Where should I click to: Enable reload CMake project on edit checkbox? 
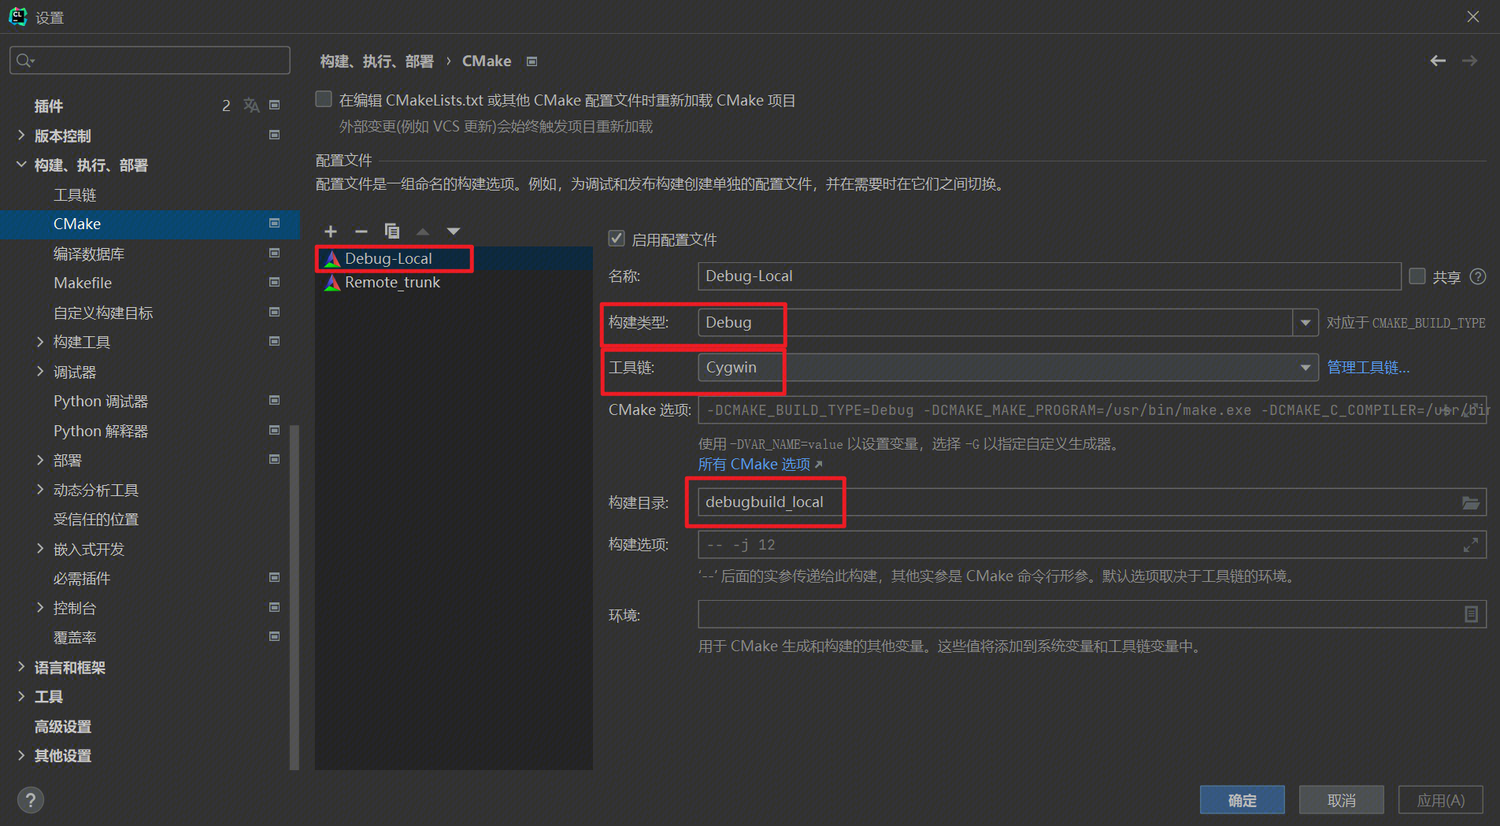pyautogui.click(x=324, y=100)
